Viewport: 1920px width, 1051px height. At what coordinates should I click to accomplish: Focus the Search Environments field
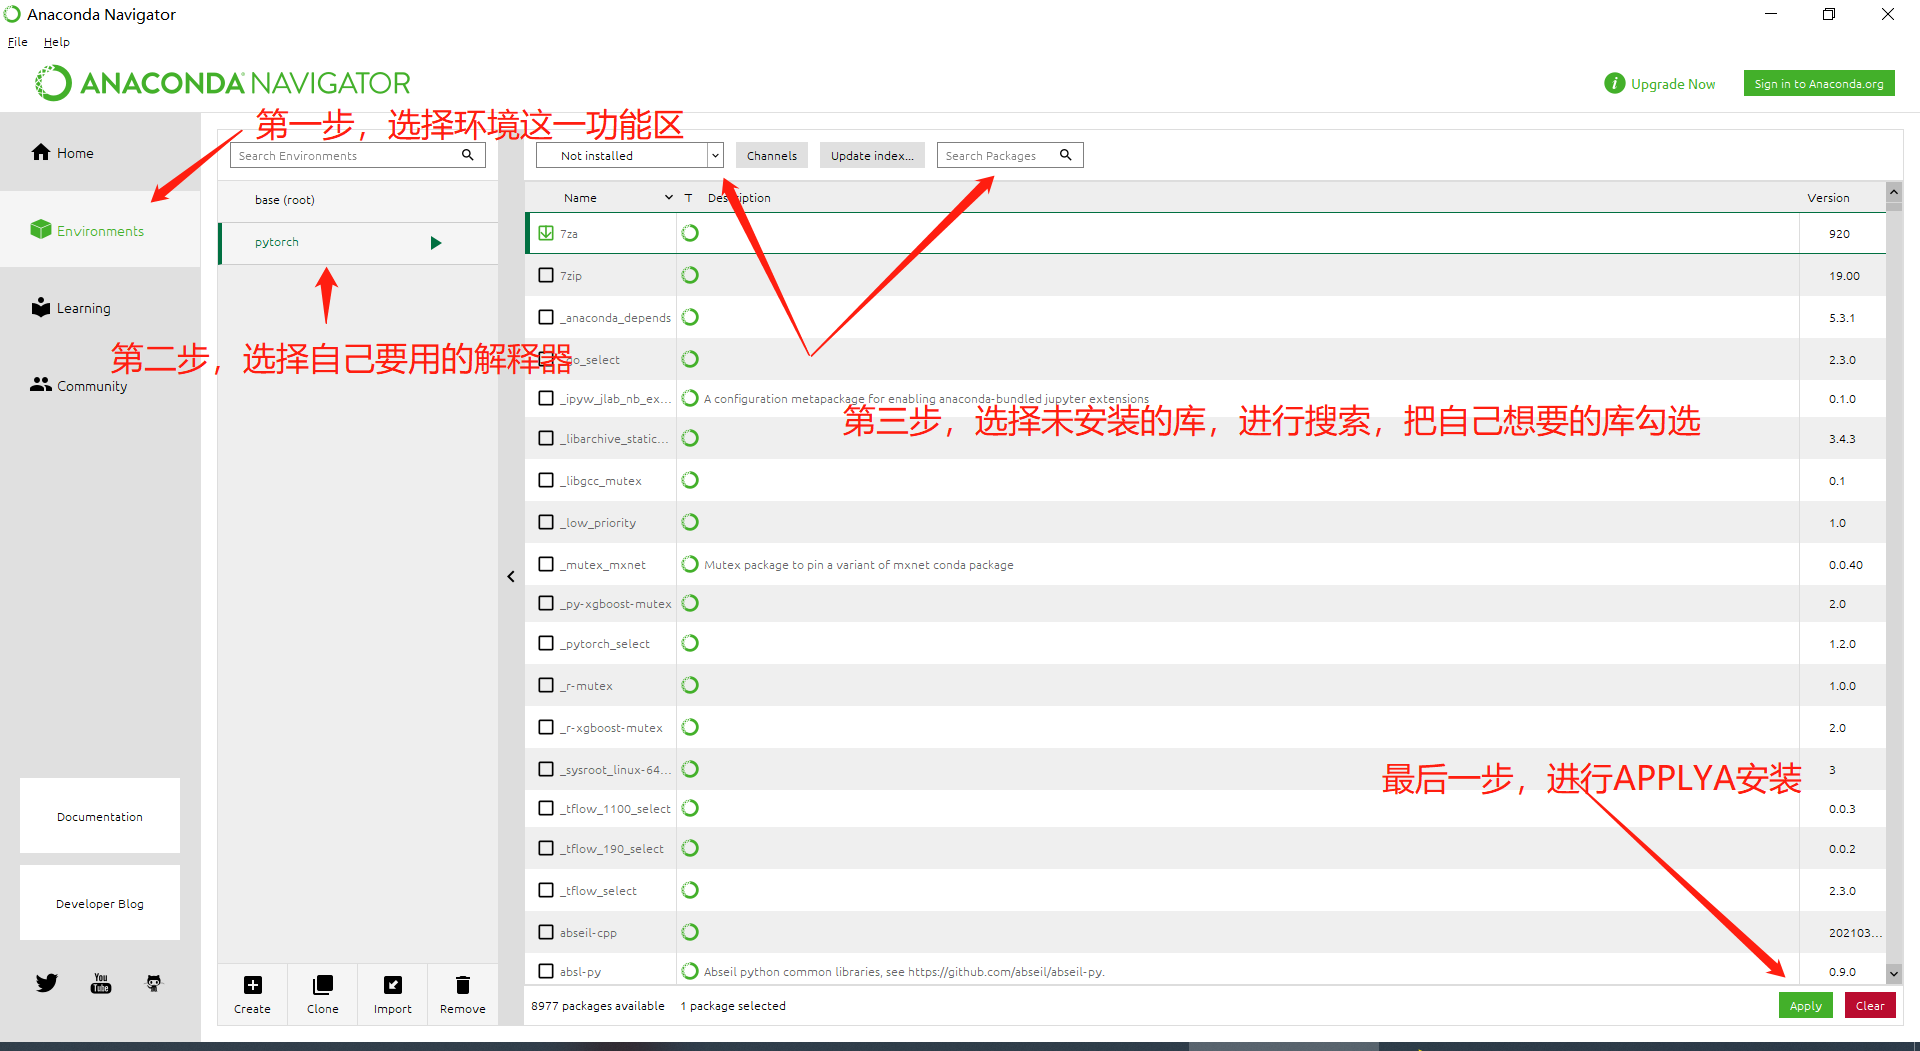point(358,155)
